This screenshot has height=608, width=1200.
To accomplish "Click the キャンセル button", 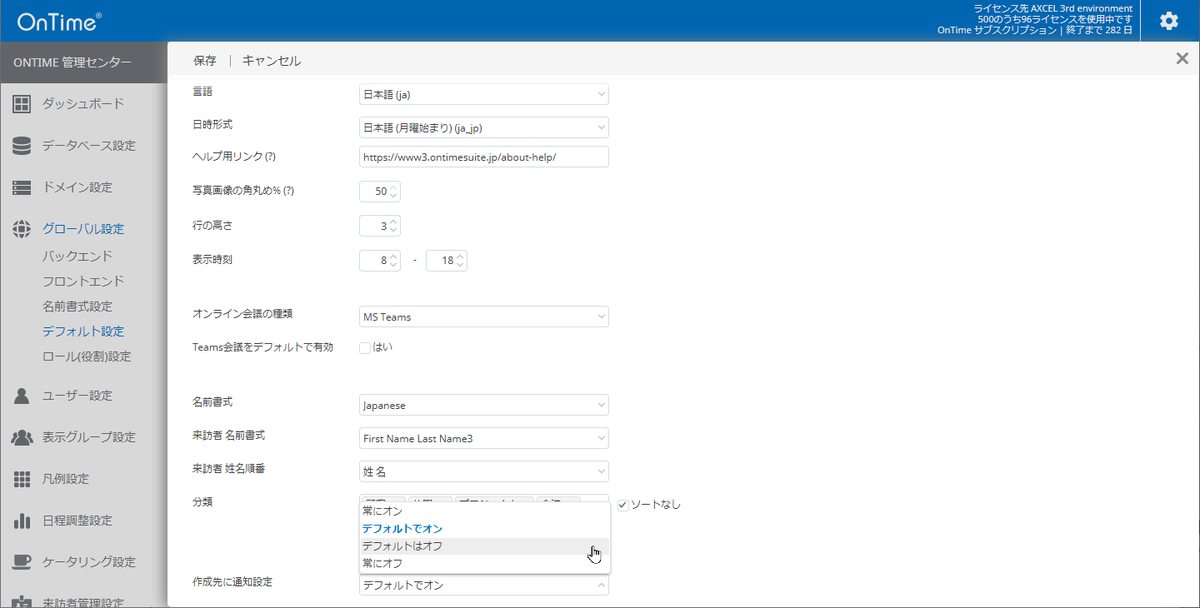I will pyautogui.click(x=271, y=60).
